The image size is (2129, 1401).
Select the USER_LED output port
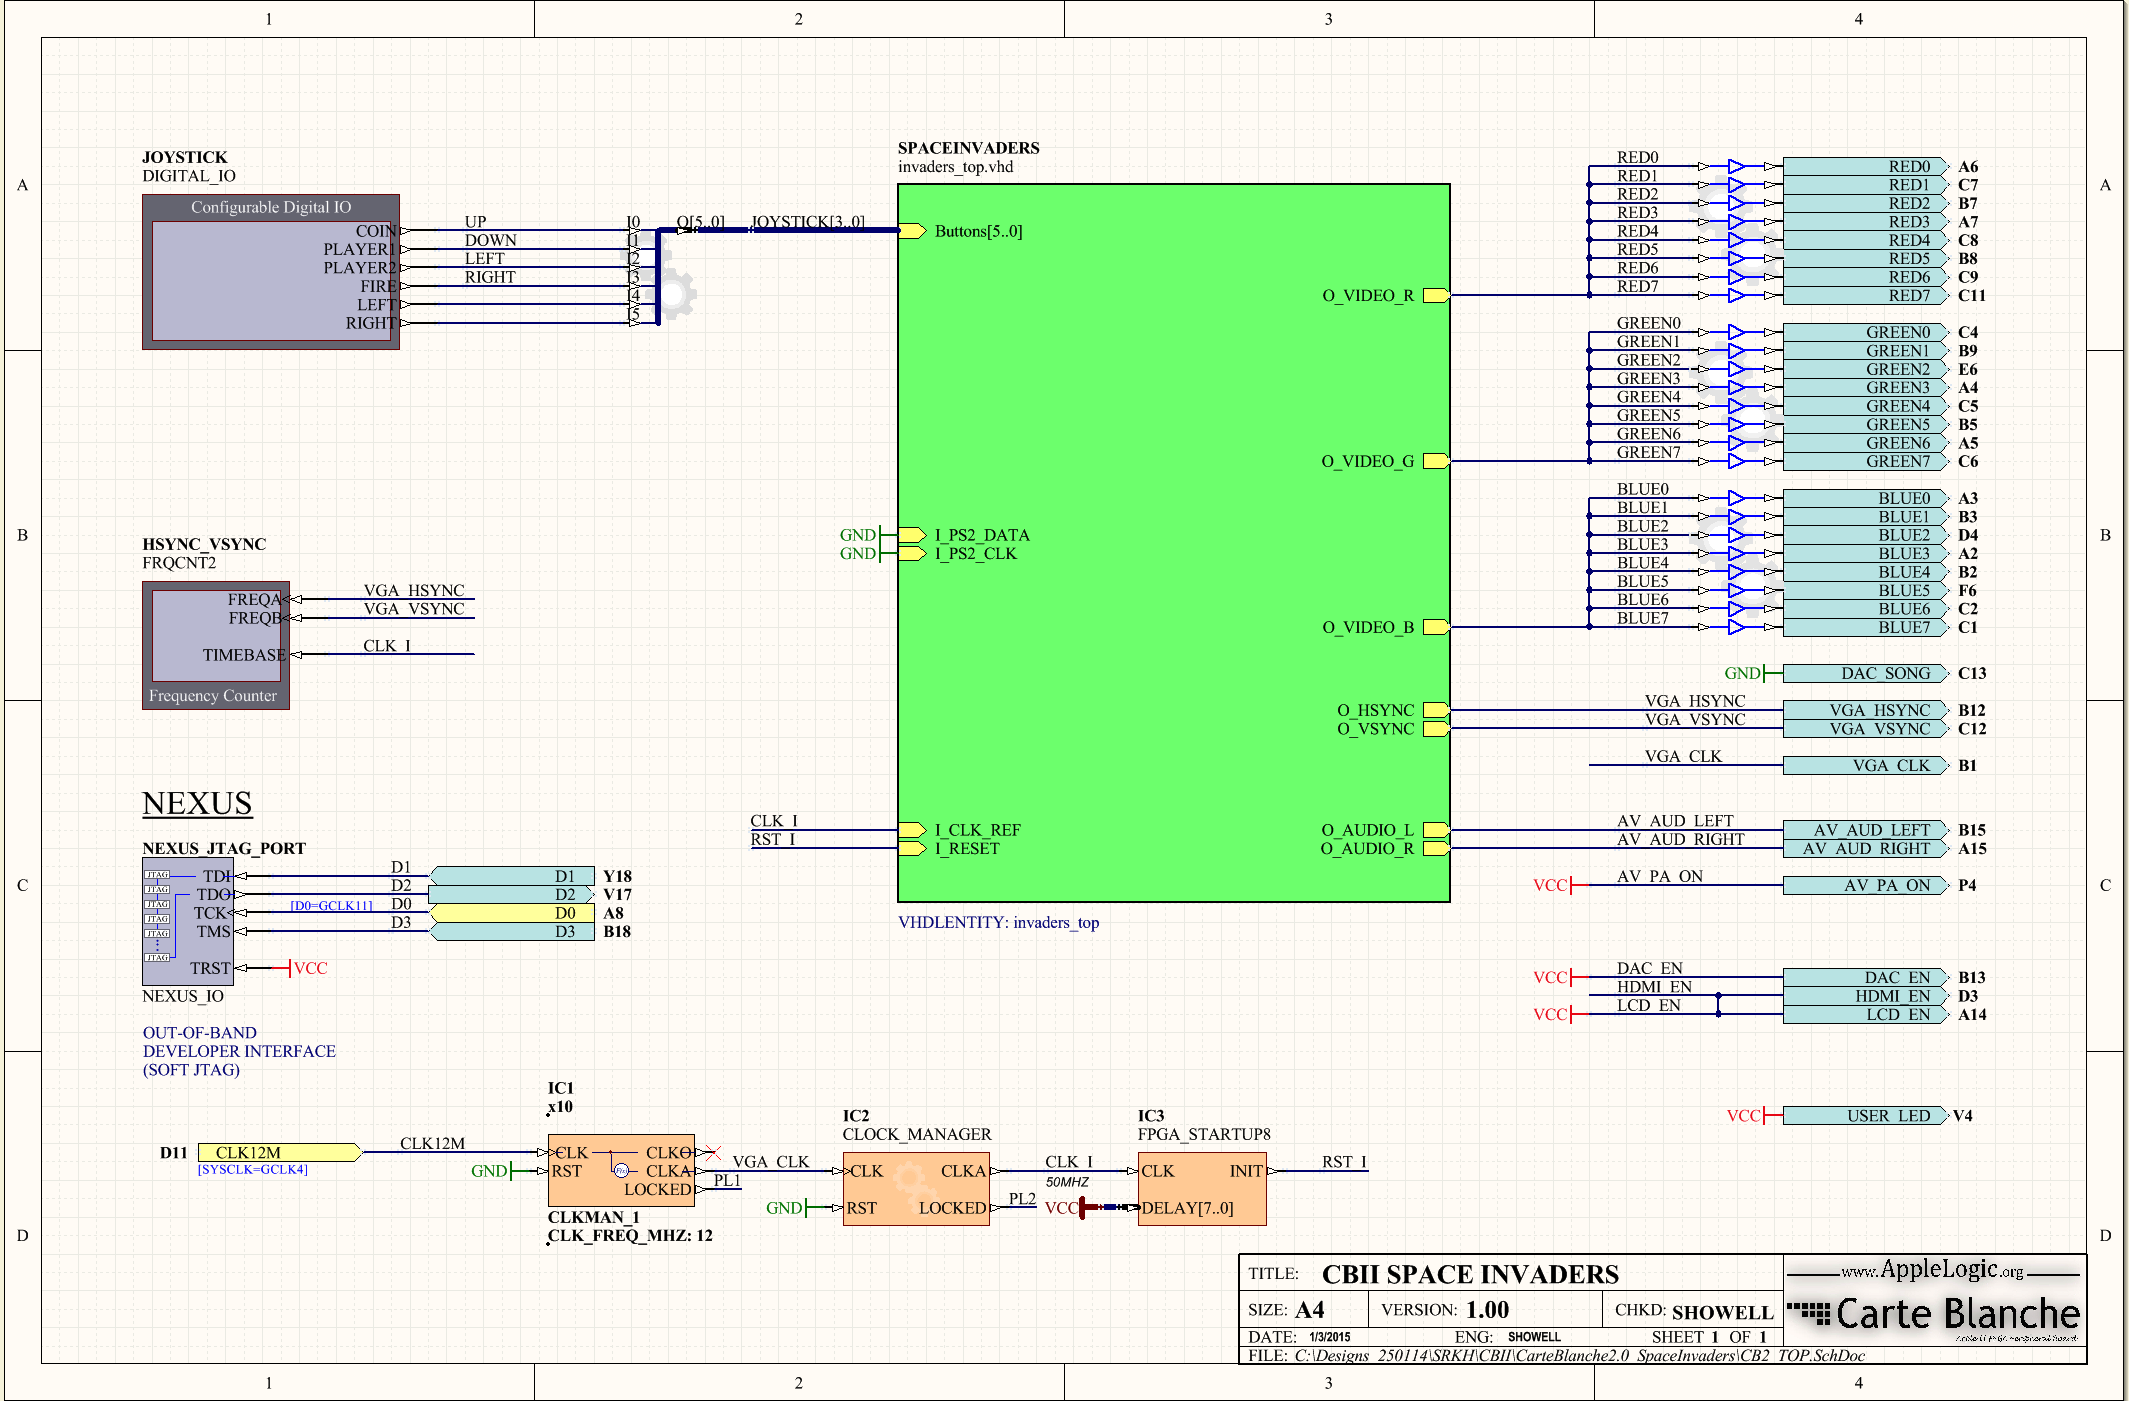1866,1115
